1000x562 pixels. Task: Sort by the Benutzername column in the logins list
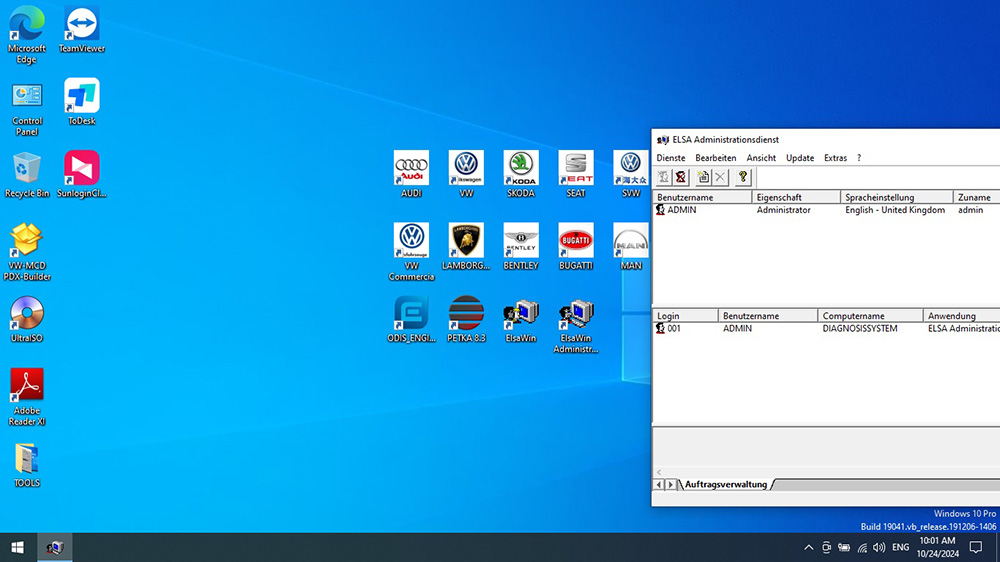(768, 316)
